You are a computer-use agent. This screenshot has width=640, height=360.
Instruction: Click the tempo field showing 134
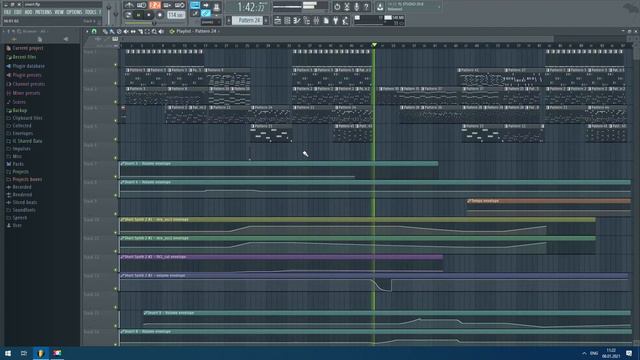pyautogui.click(x=176, y=15)
